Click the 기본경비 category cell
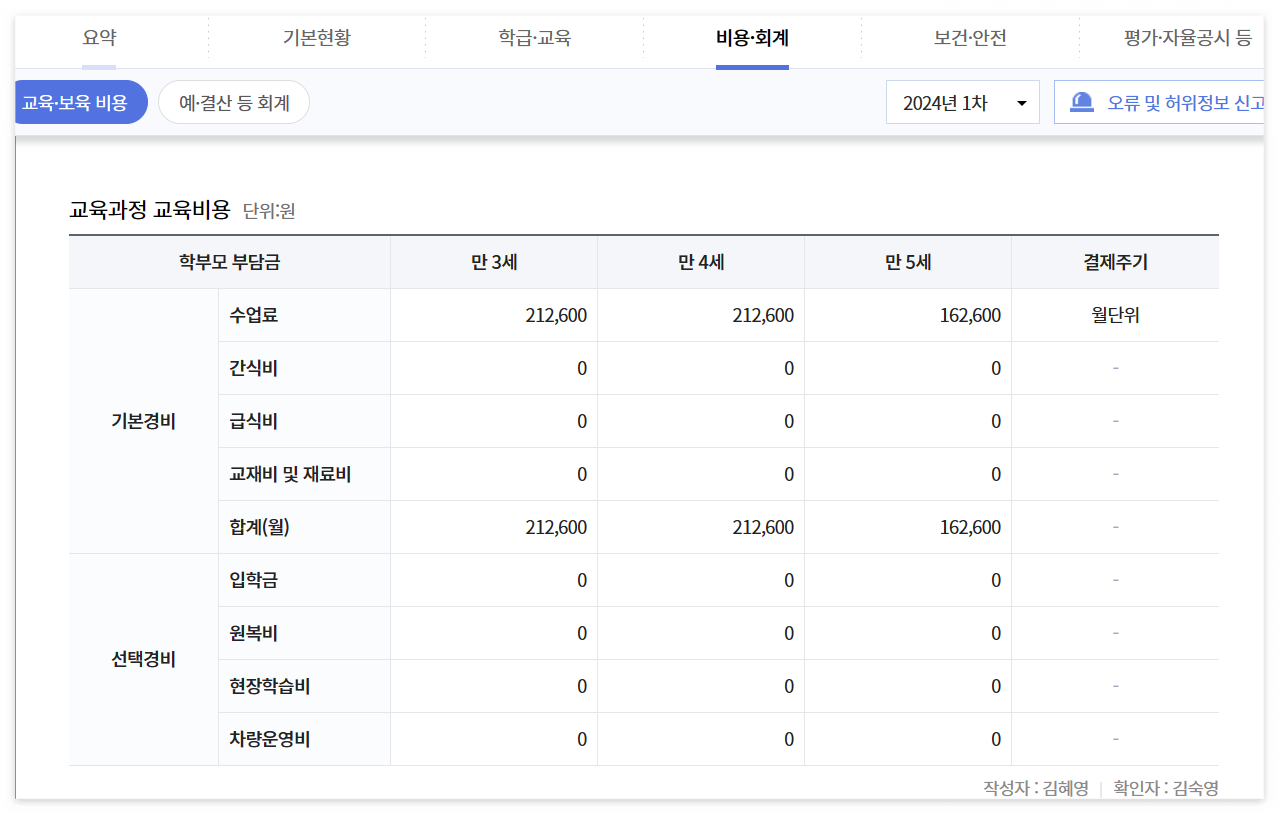The height and width of the screenshot is (814, 1279). (143, 421)
